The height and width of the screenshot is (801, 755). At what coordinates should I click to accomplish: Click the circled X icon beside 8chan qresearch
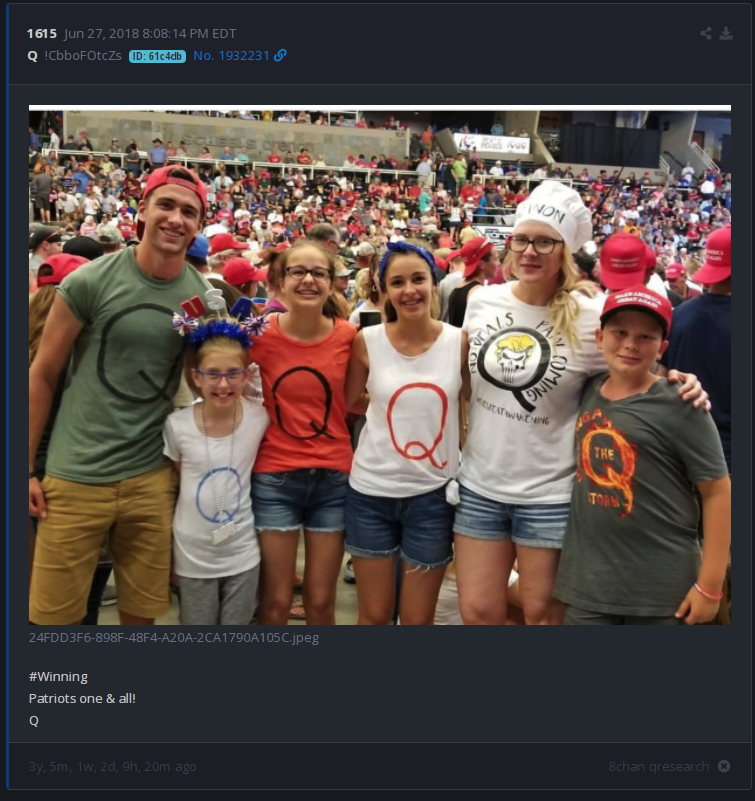(724, 766)
